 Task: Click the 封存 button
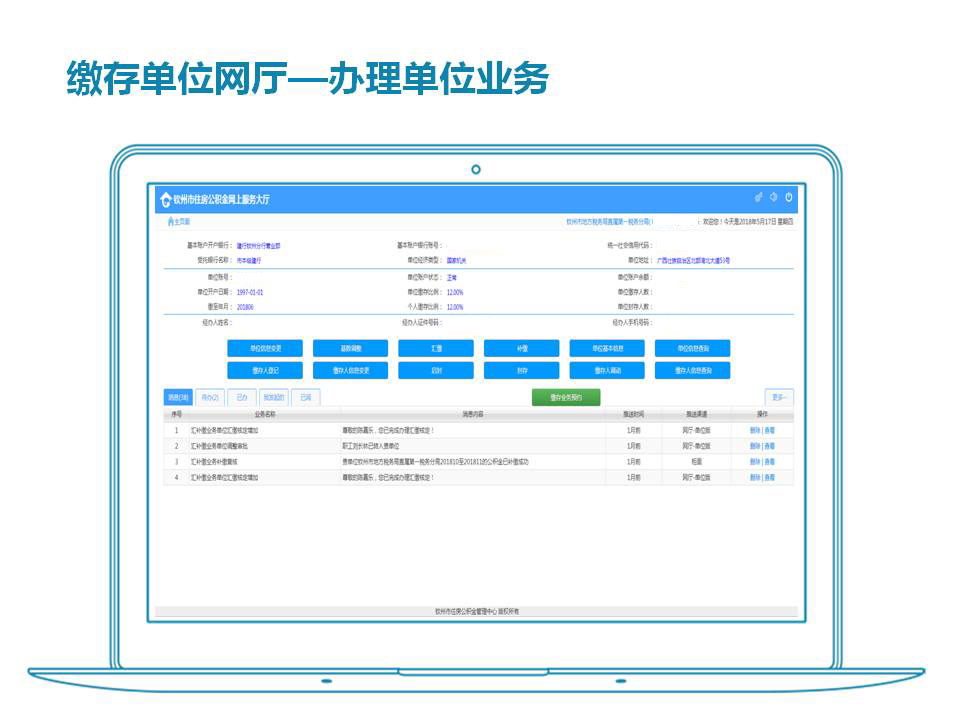coord(522,371)
